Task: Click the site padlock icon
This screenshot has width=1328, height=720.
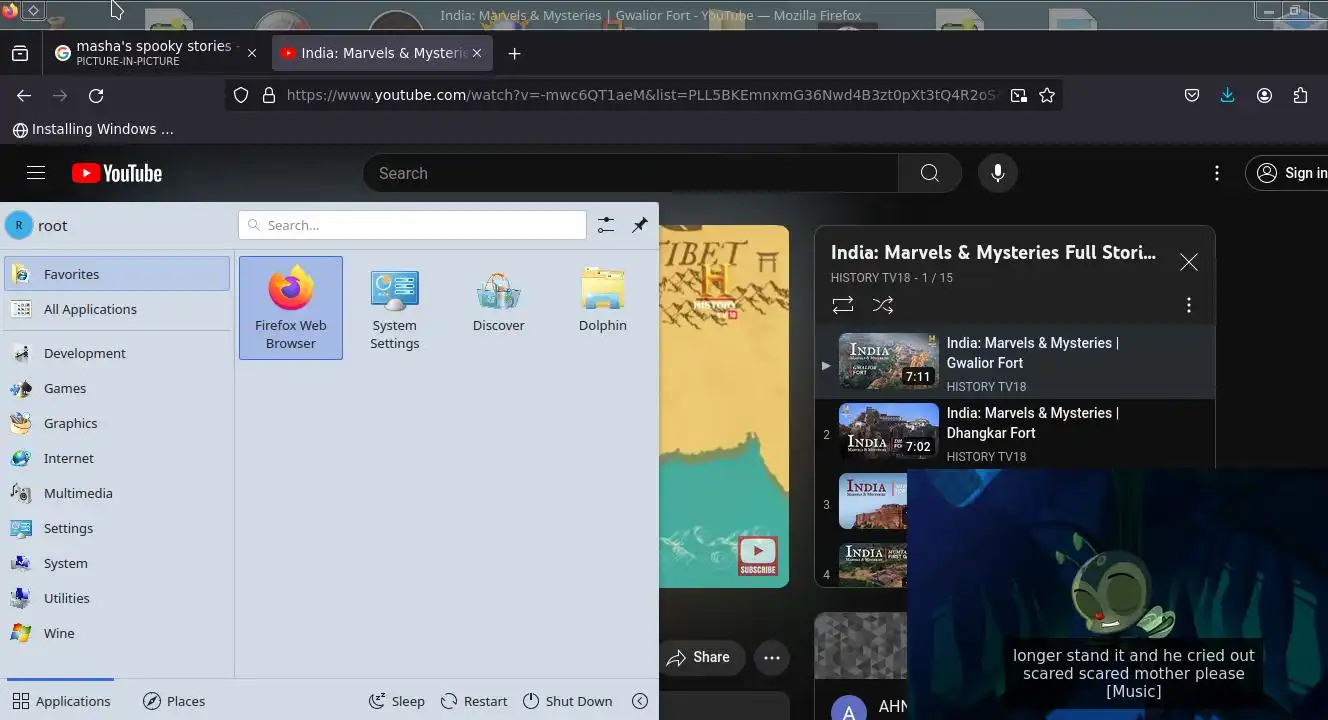Action: [x=268, y=95]
